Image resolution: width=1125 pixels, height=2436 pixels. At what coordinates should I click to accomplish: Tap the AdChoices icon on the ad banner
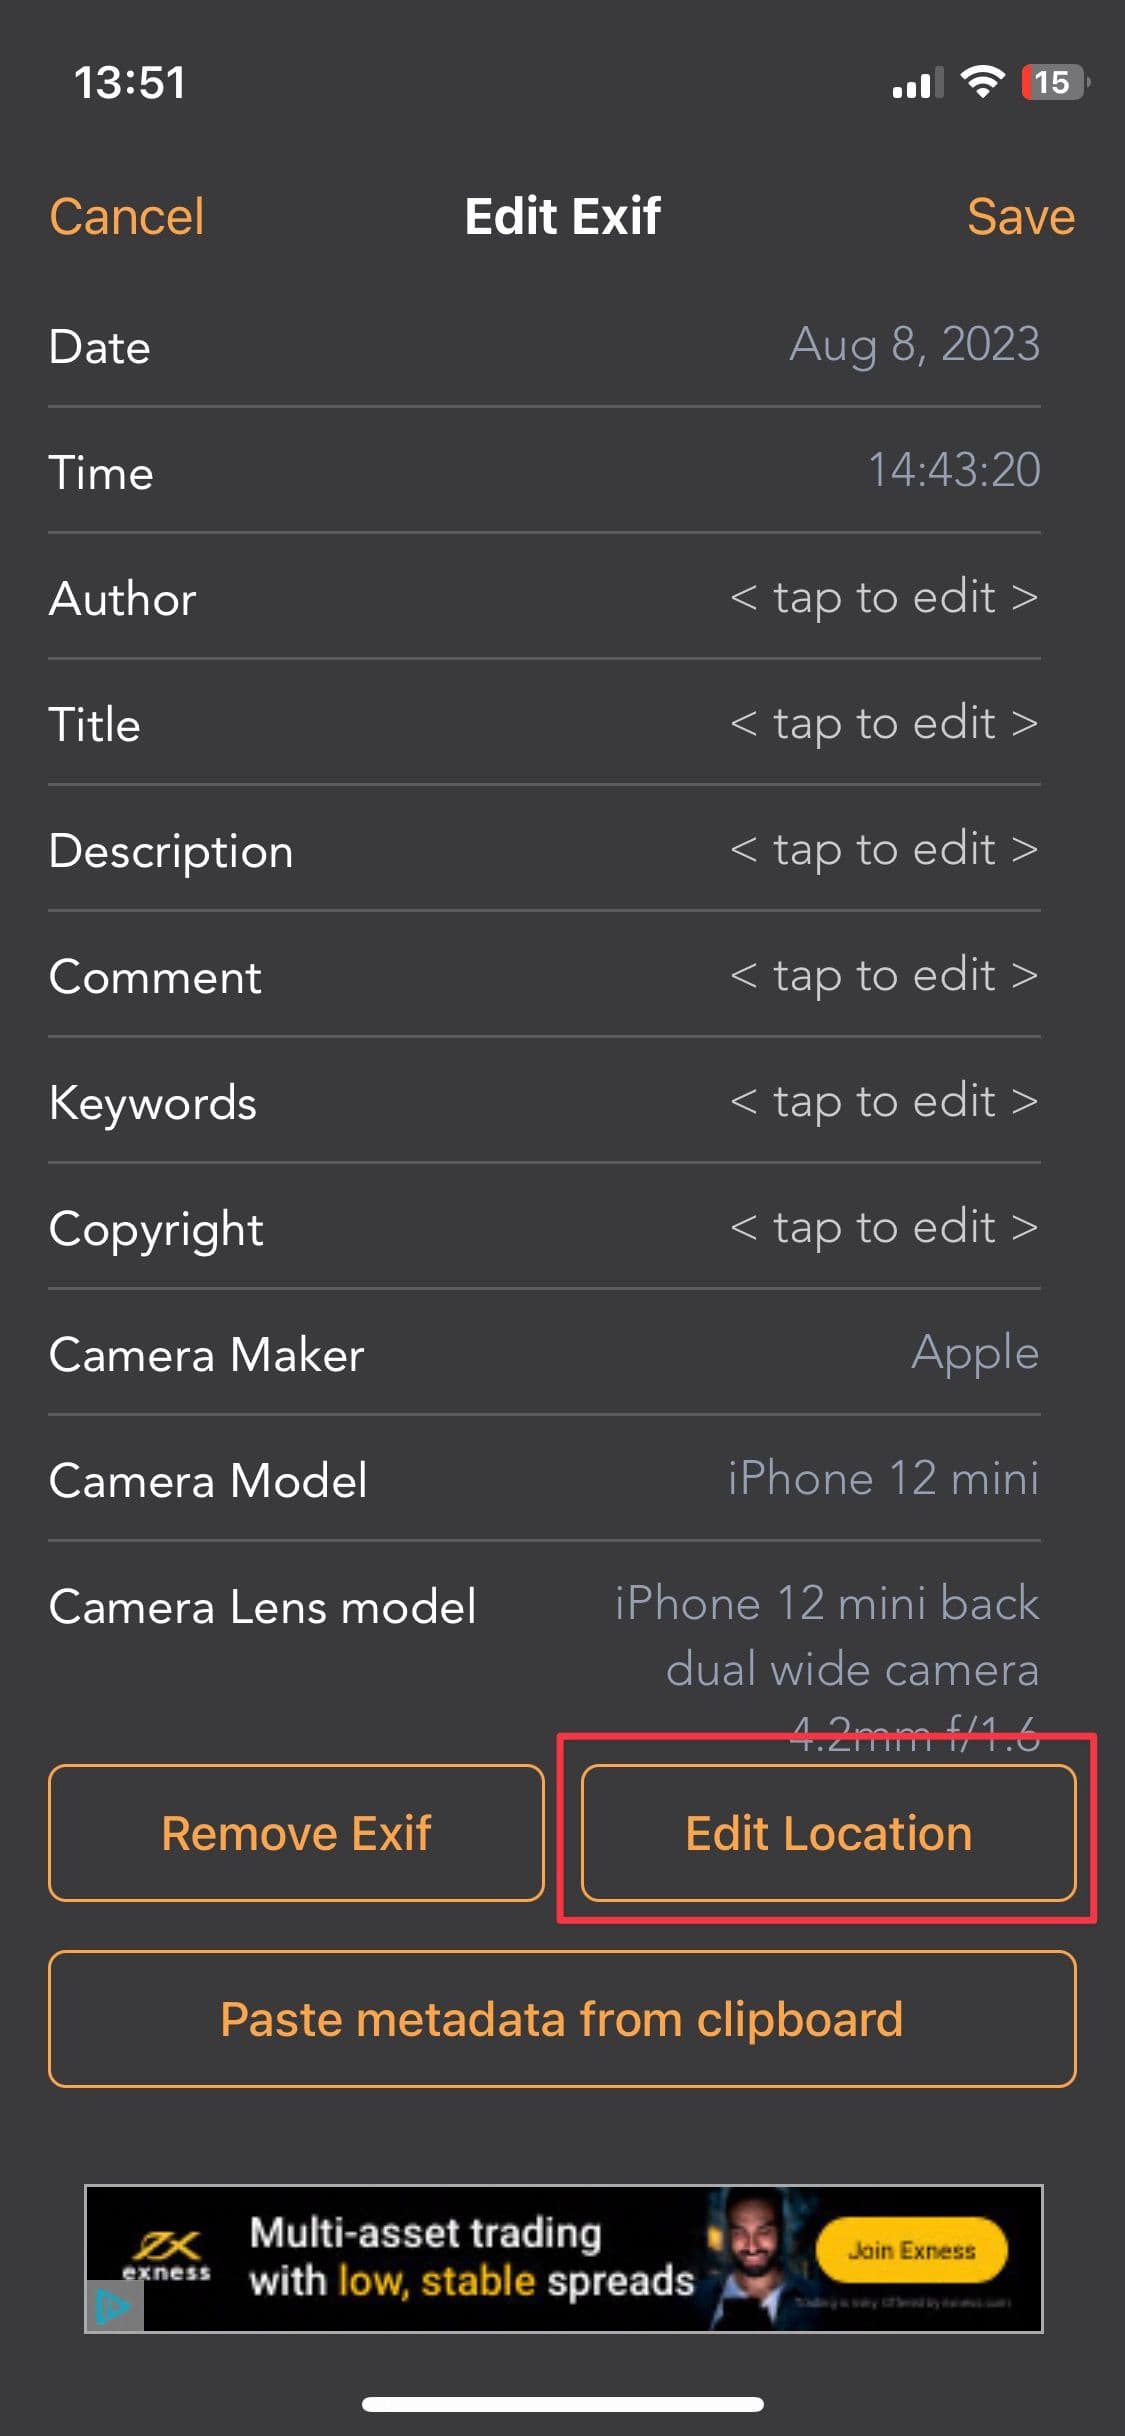pos(113,2307)
